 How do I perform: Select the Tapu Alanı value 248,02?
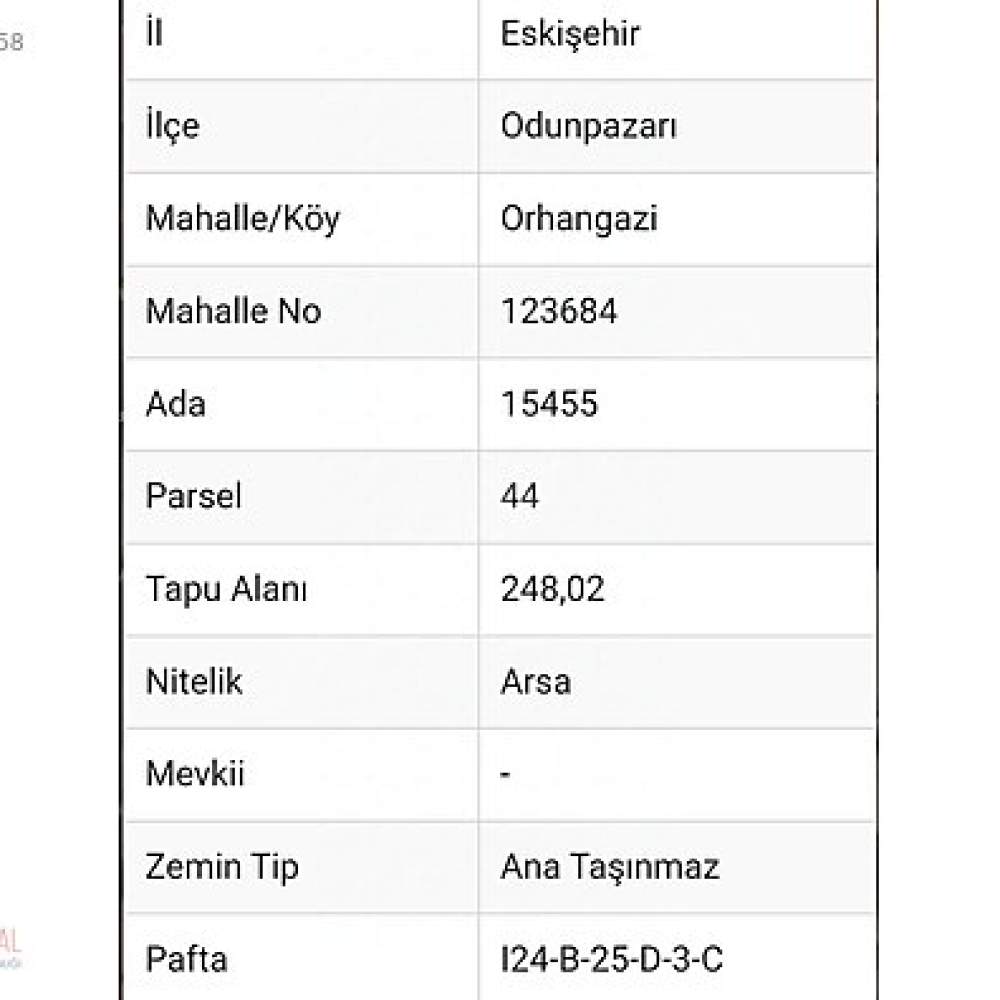click(552, 589)
